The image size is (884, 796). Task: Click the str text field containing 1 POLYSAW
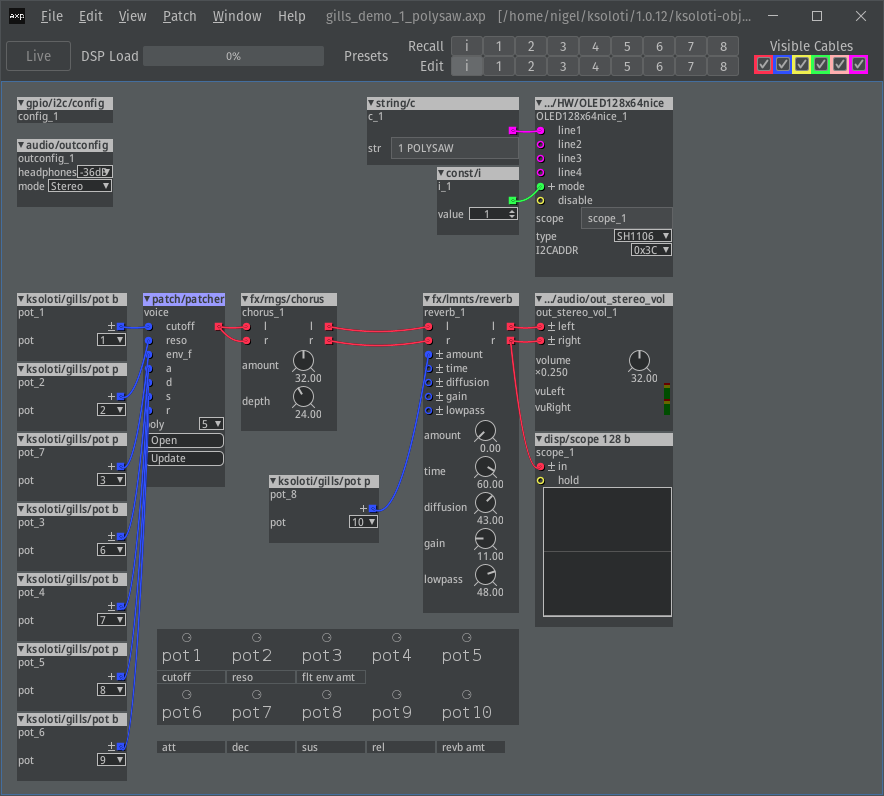[455, 148]
